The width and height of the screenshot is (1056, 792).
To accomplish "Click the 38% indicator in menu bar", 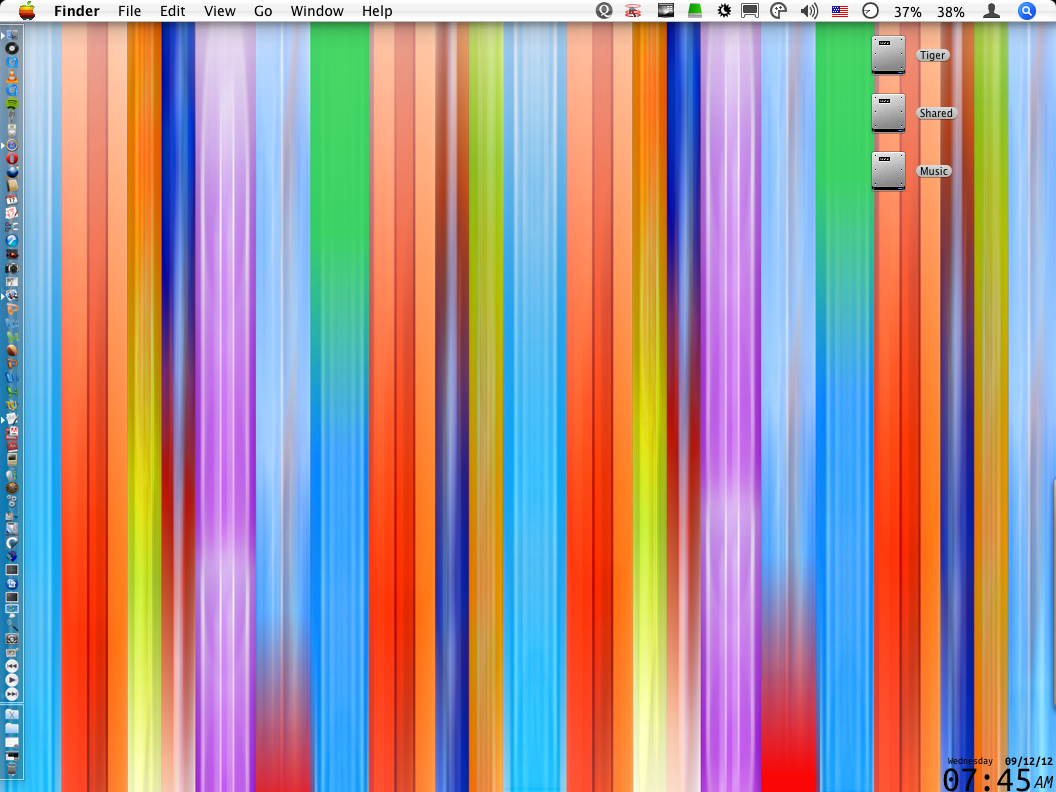I will (x=950, y=11).
